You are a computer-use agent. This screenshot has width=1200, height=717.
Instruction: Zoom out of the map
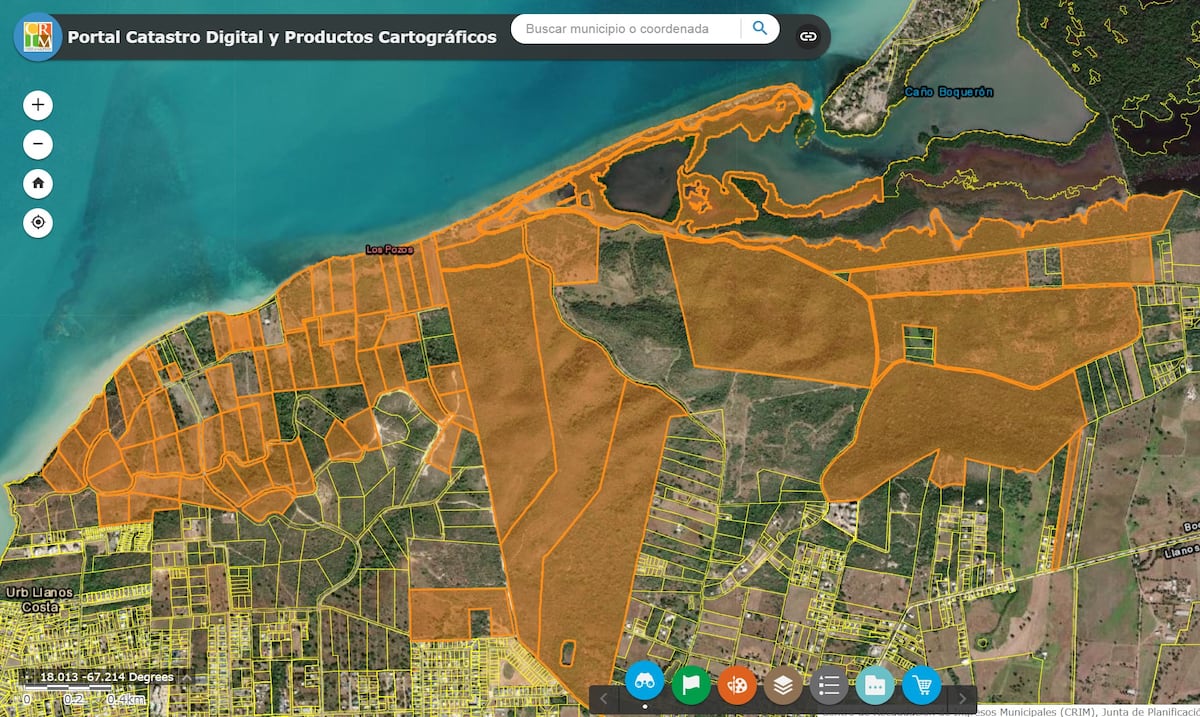click(38, 145)
